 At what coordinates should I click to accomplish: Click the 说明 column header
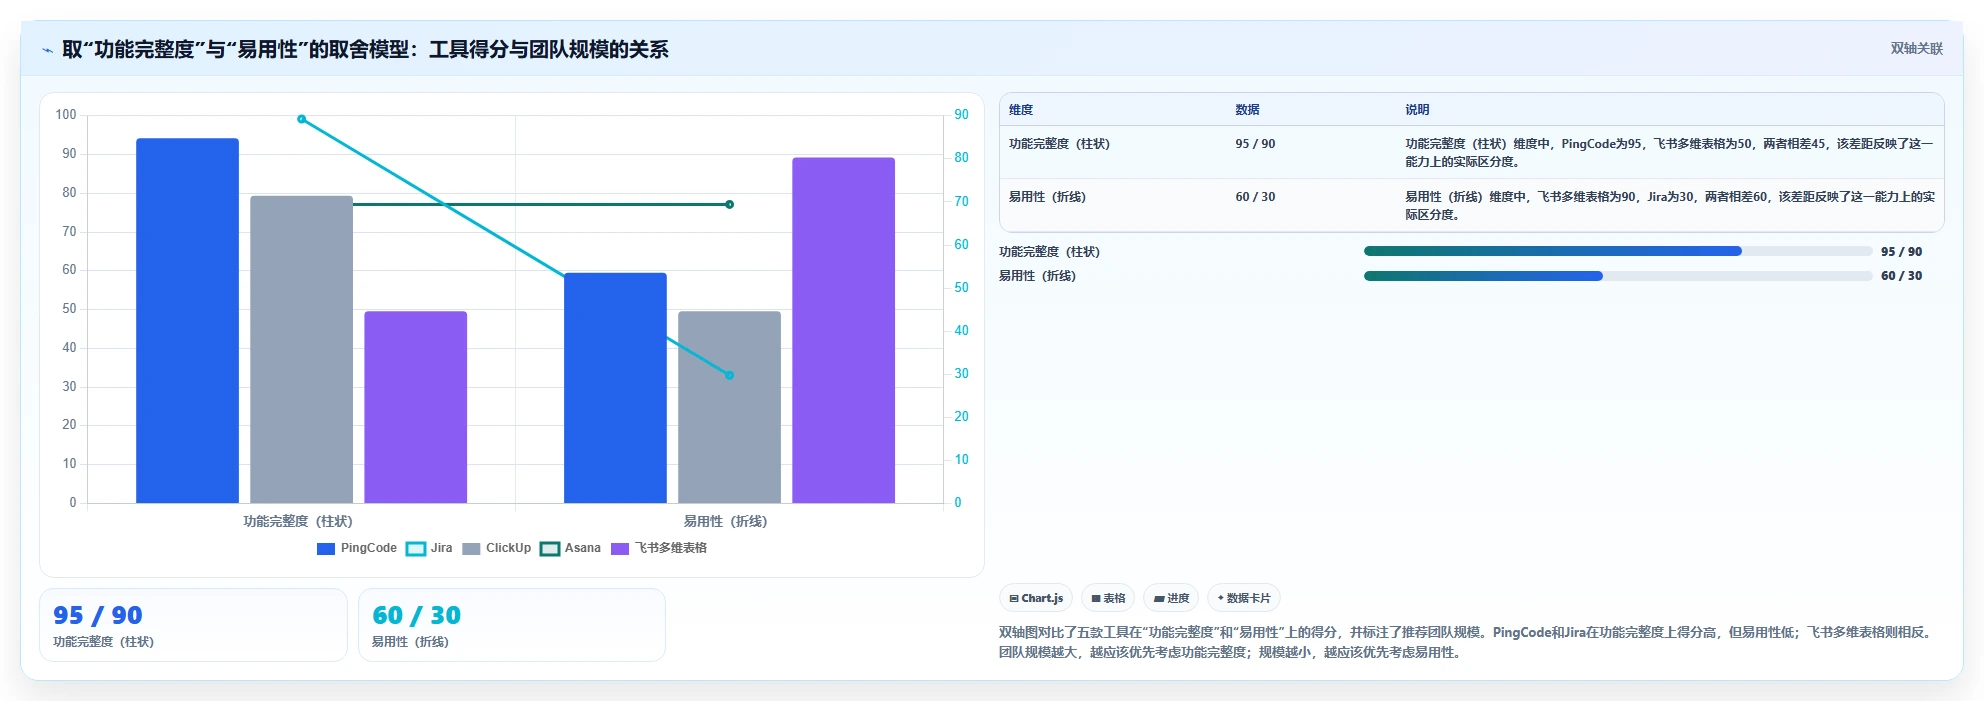coord(1417,110)
